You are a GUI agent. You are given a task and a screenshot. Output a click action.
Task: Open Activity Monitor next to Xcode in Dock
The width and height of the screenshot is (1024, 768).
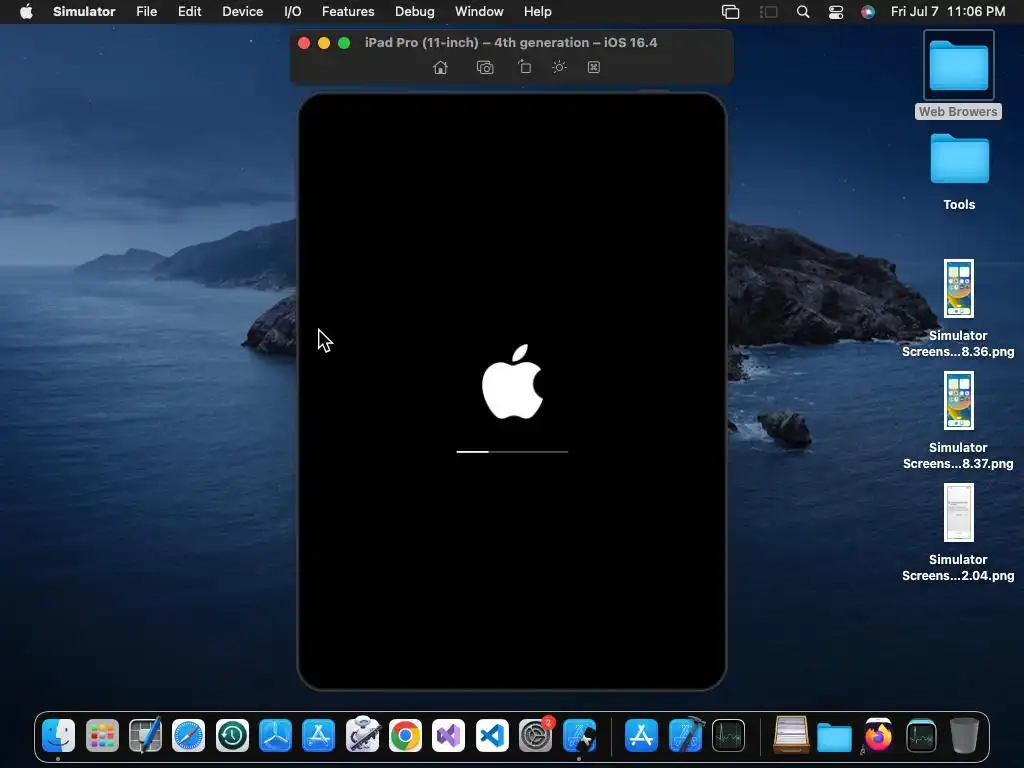tap(728, 736)
